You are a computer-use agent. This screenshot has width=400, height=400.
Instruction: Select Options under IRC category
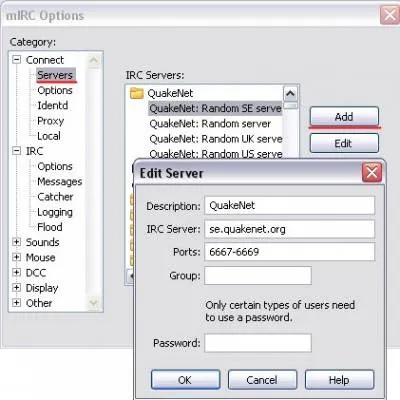55,166
